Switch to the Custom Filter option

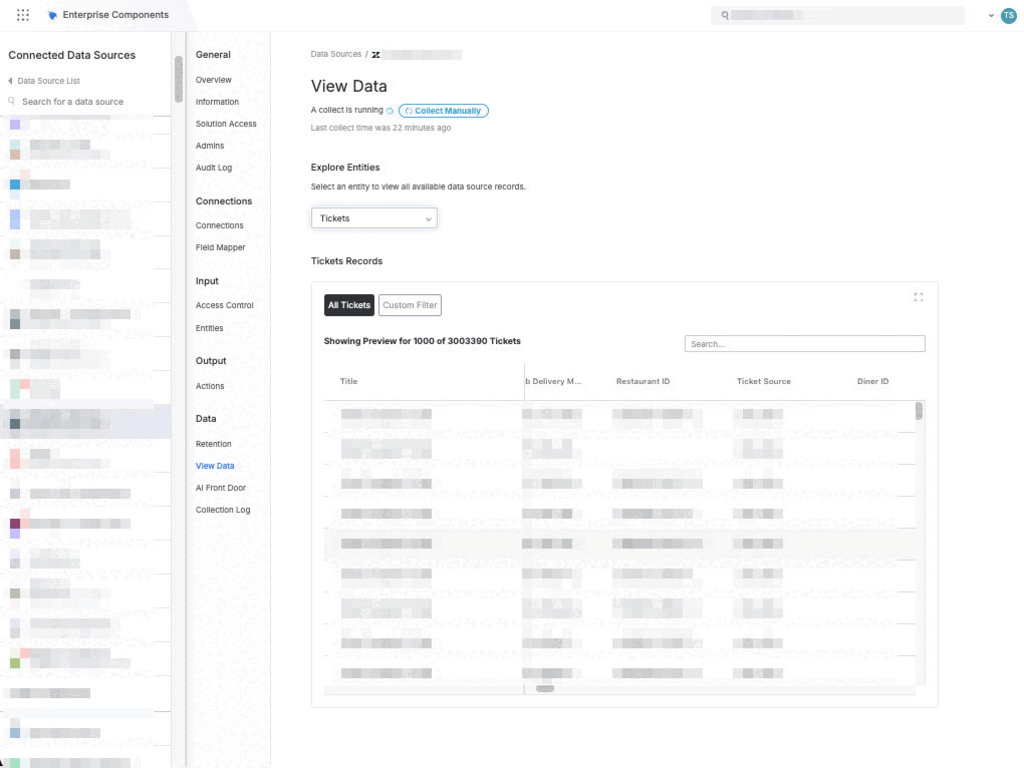[409, 305]
